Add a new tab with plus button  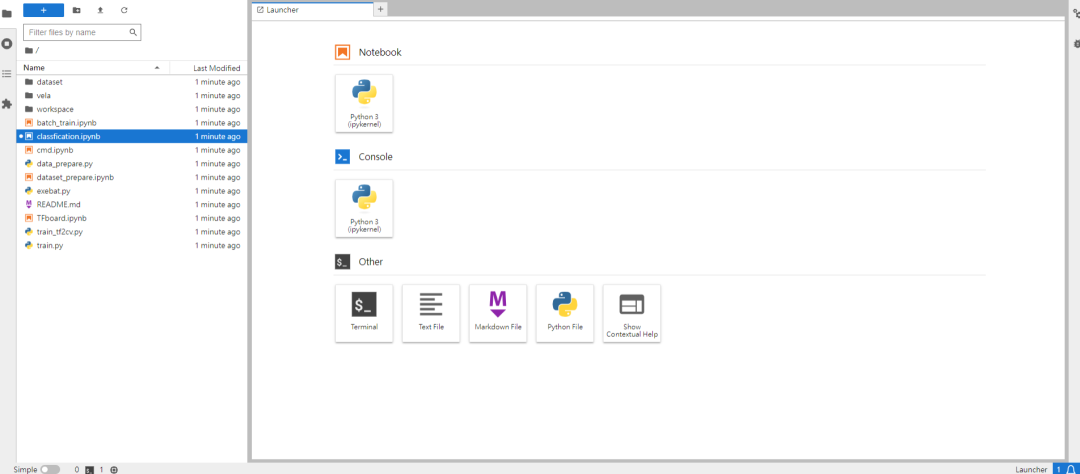coord(380,10)
